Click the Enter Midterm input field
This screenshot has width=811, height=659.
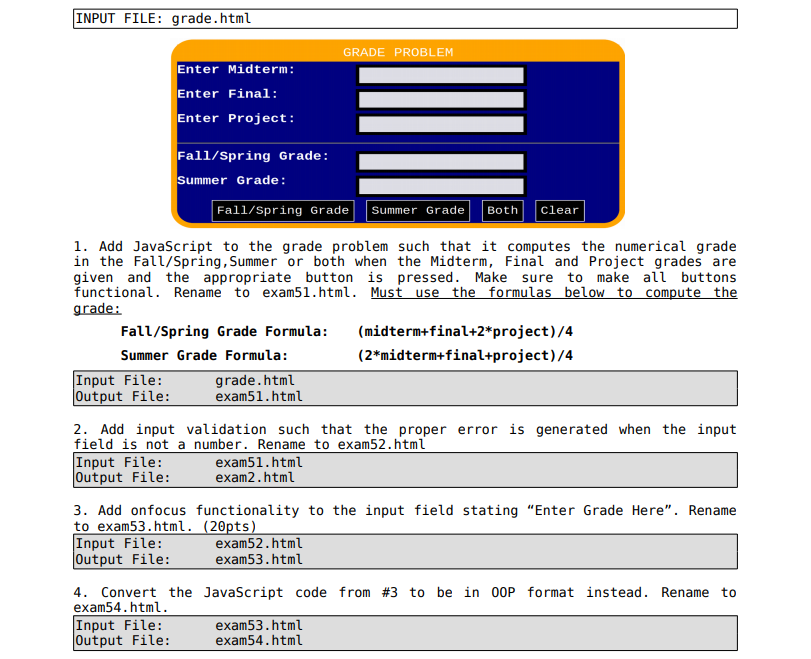coord(441,74)
